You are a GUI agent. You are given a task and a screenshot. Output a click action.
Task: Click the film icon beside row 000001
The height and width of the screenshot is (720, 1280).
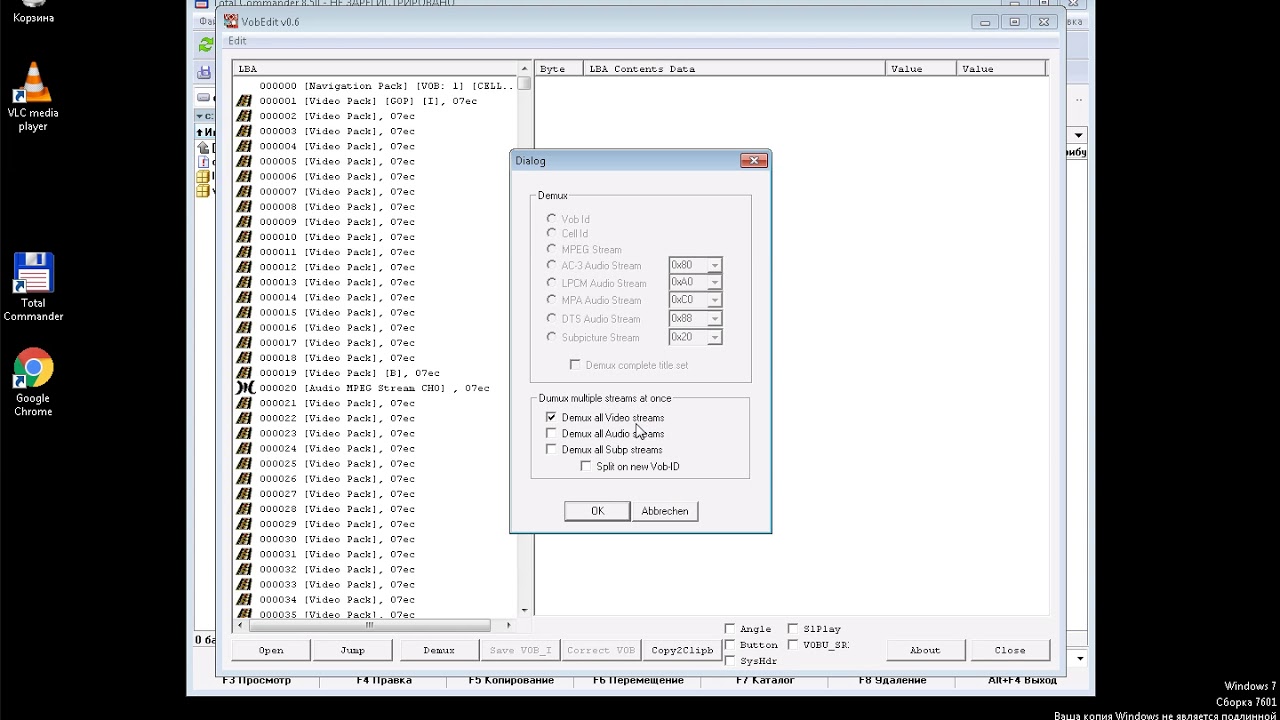pyautogui.click(x=244, y=101)
